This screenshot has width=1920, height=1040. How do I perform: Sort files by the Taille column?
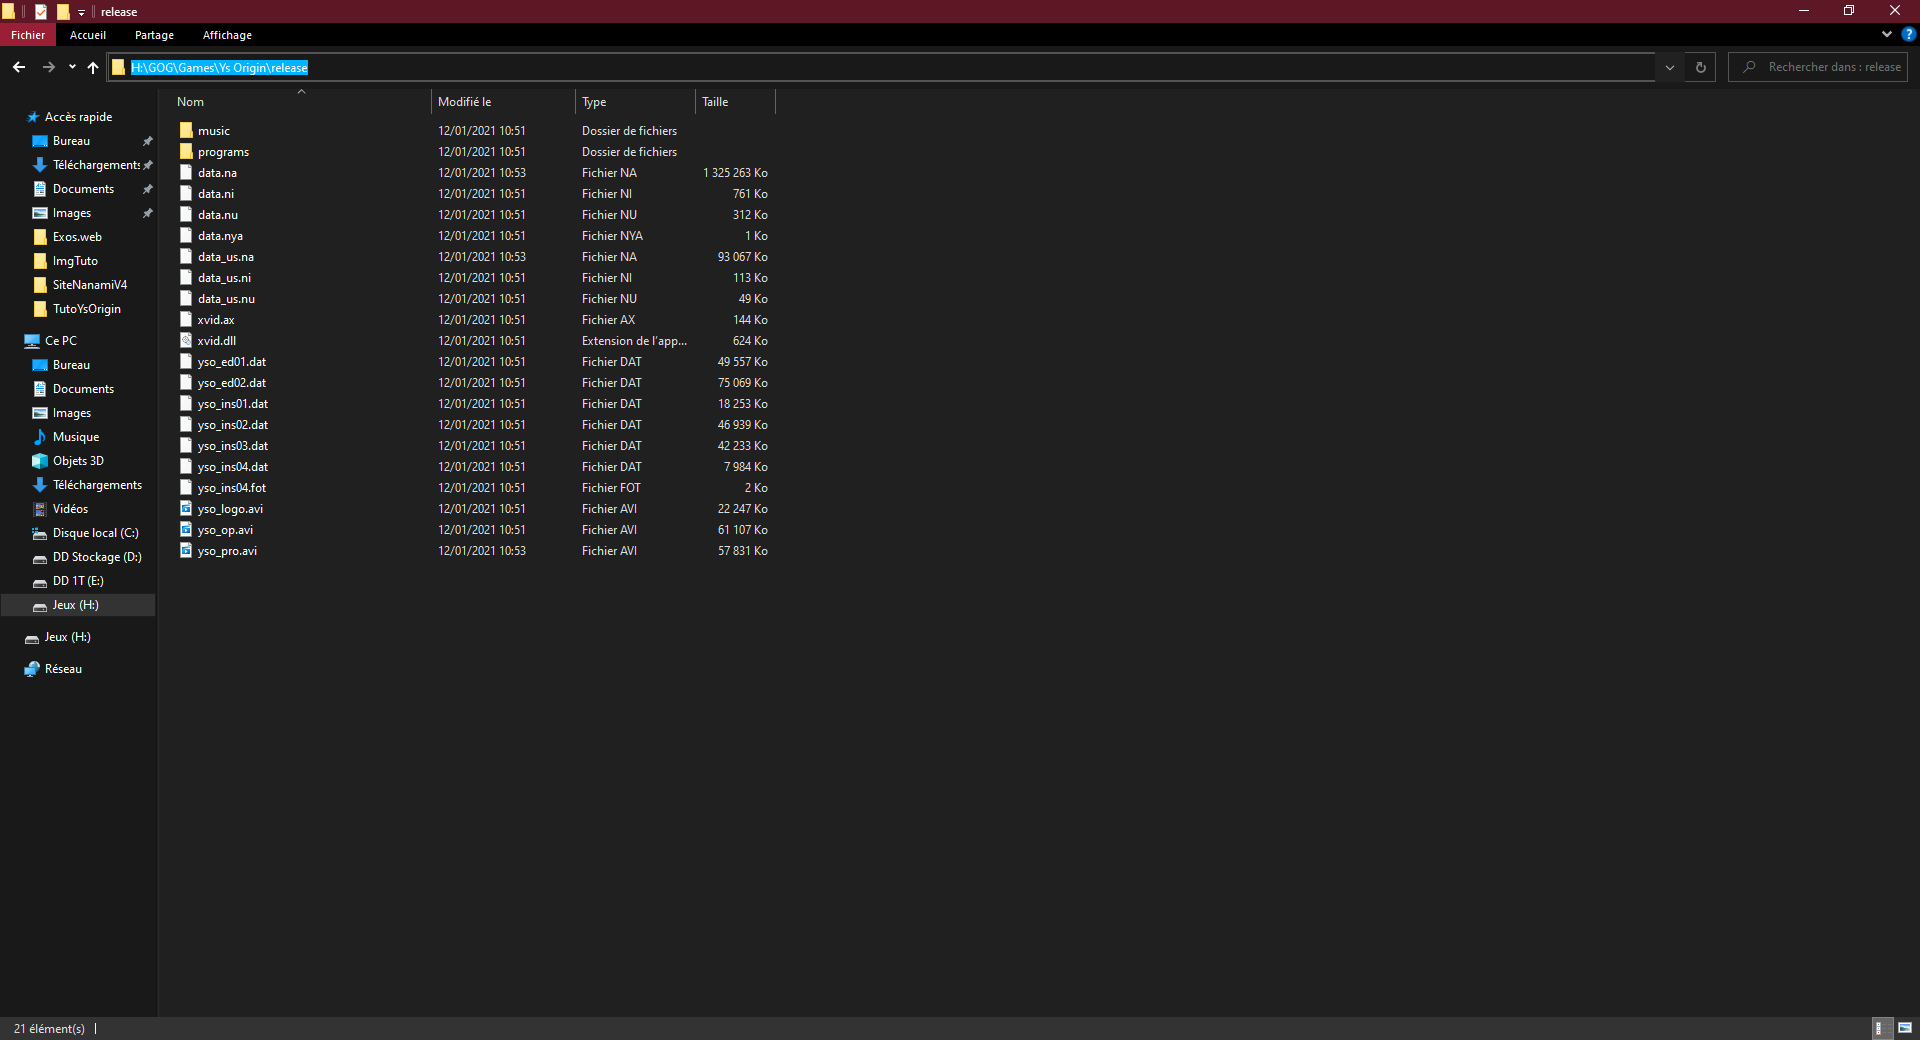734,102
